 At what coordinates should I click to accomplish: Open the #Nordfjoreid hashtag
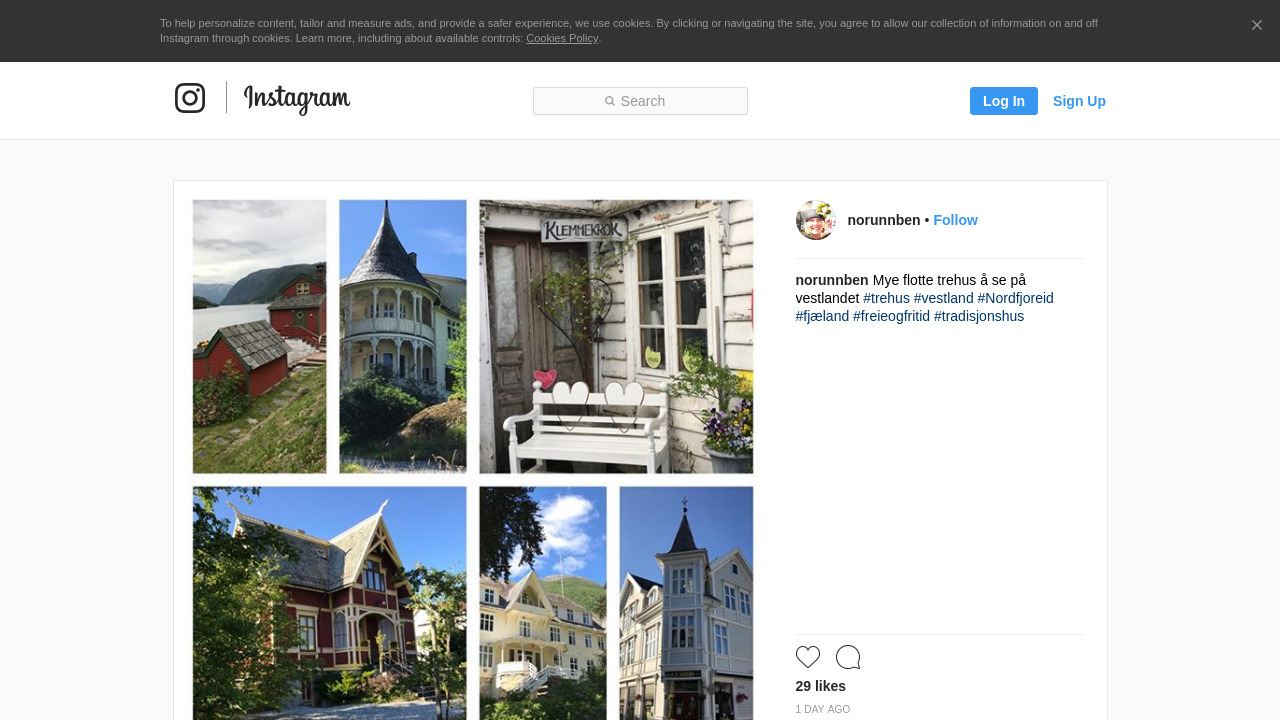point(1015,298)
